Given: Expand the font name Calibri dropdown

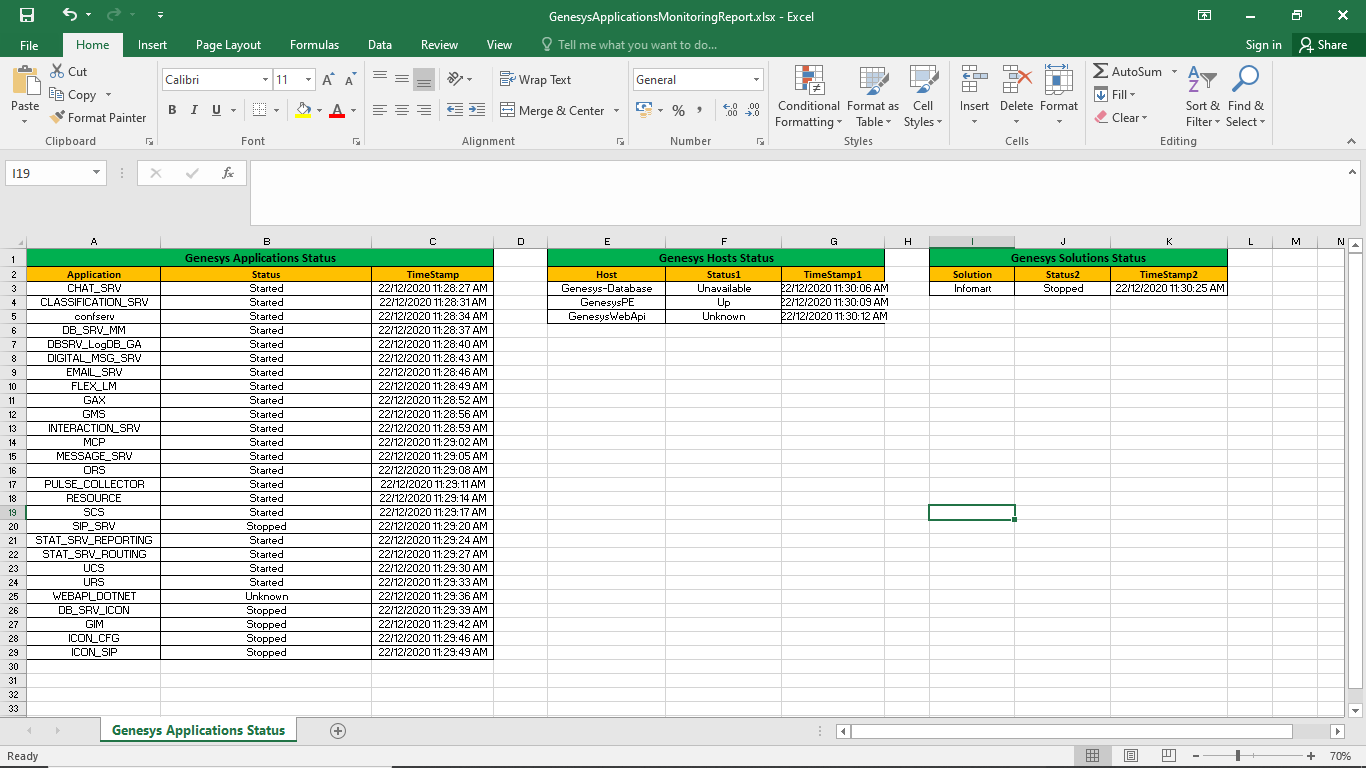Looking at the screenshot, I should pyautogui.click(x=265, y=80).
